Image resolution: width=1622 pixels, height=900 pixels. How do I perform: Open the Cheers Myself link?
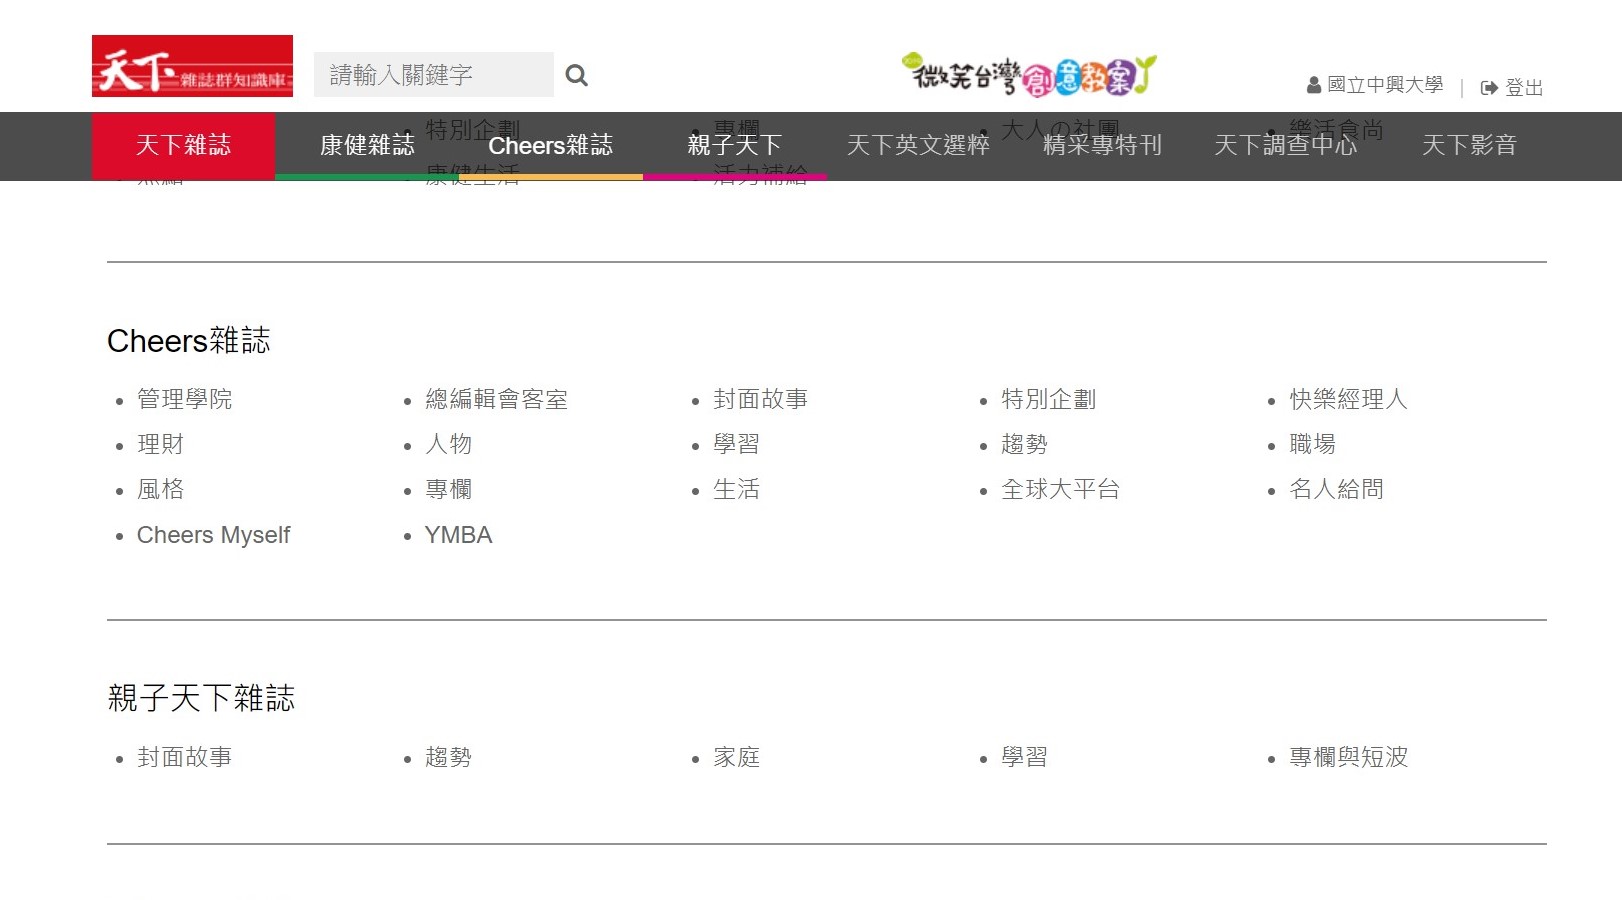(213, 536)
